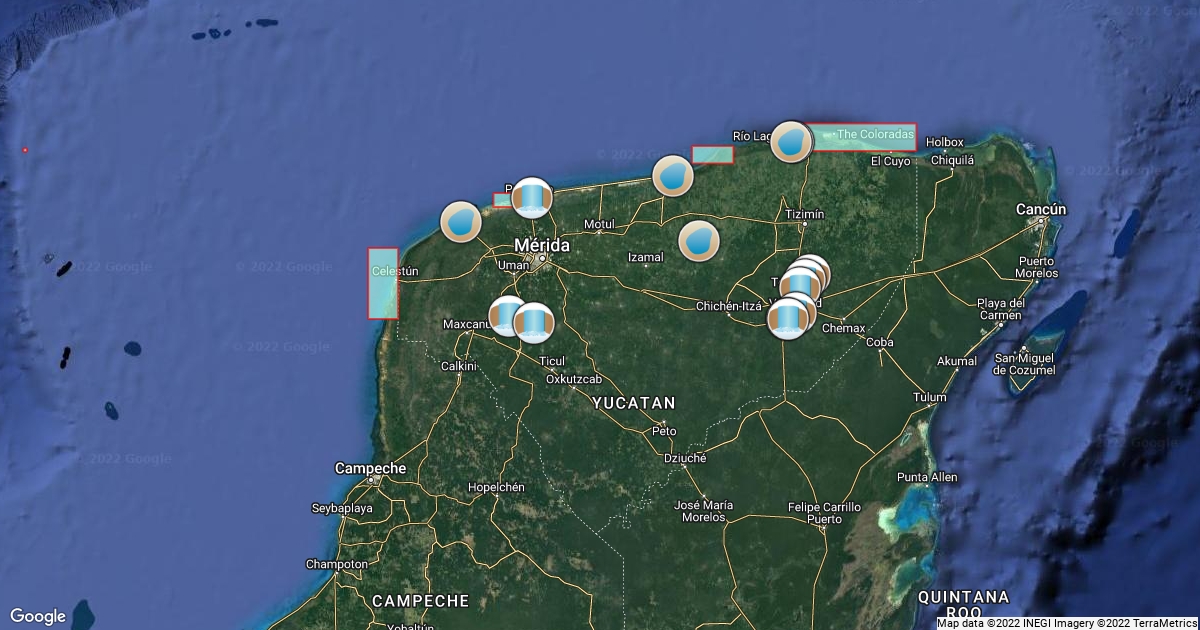Image resolution: width=1200 pixels, height=630 pixels.
Task: Click the small highlighted rectangle west of Río Lagartos
Action: click(712, 155)
